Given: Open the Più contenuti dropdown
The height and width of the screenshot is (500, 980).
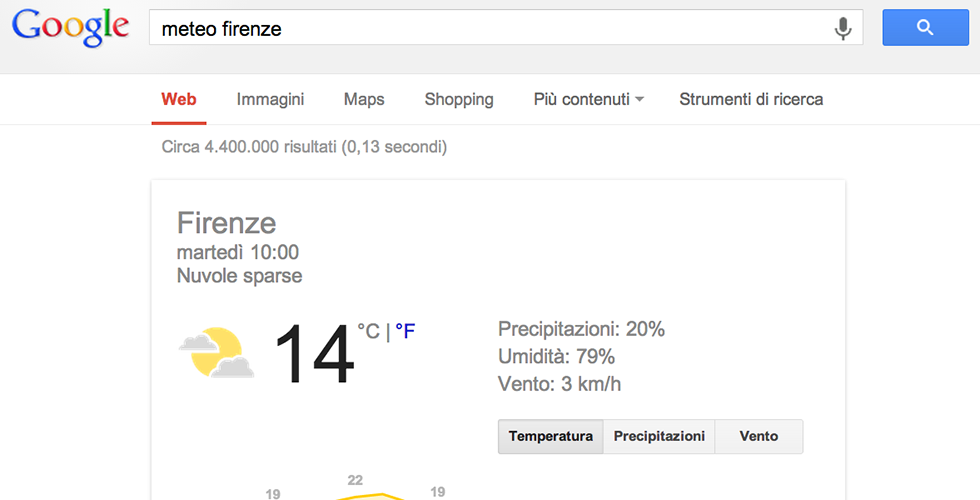Looking at the screenshot, I should click(x=581, y=99).
